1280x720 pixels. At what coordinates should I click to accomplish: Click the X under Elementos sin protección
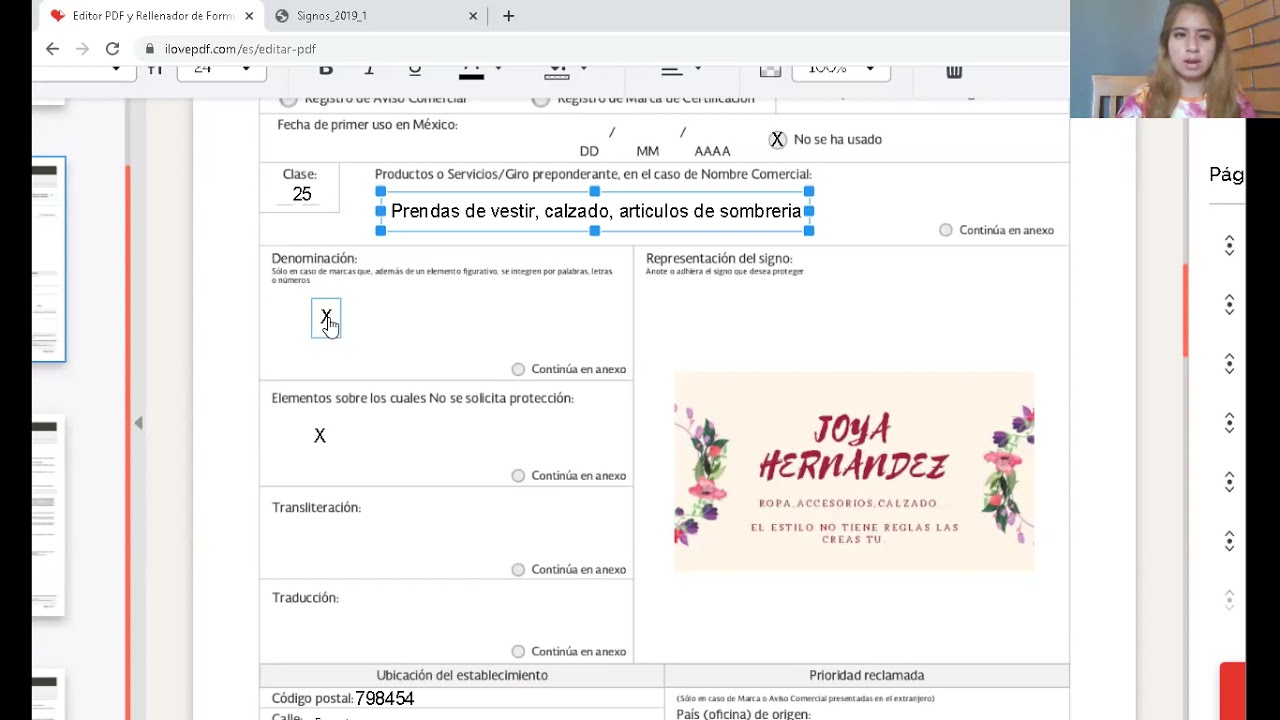320,436
